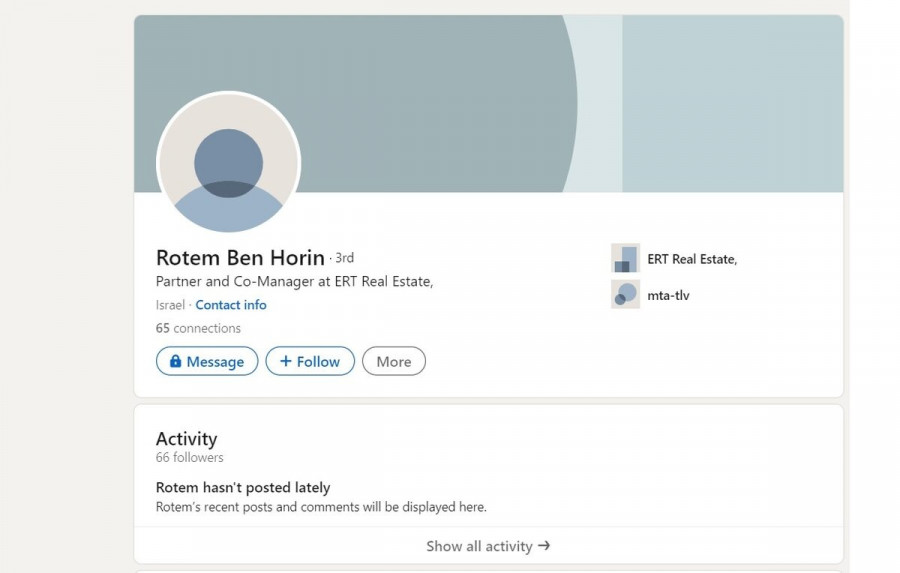Viewport: 900px width, 573px height.
Task: Click the plus icon on Follow button
Action: click(285, 361)
